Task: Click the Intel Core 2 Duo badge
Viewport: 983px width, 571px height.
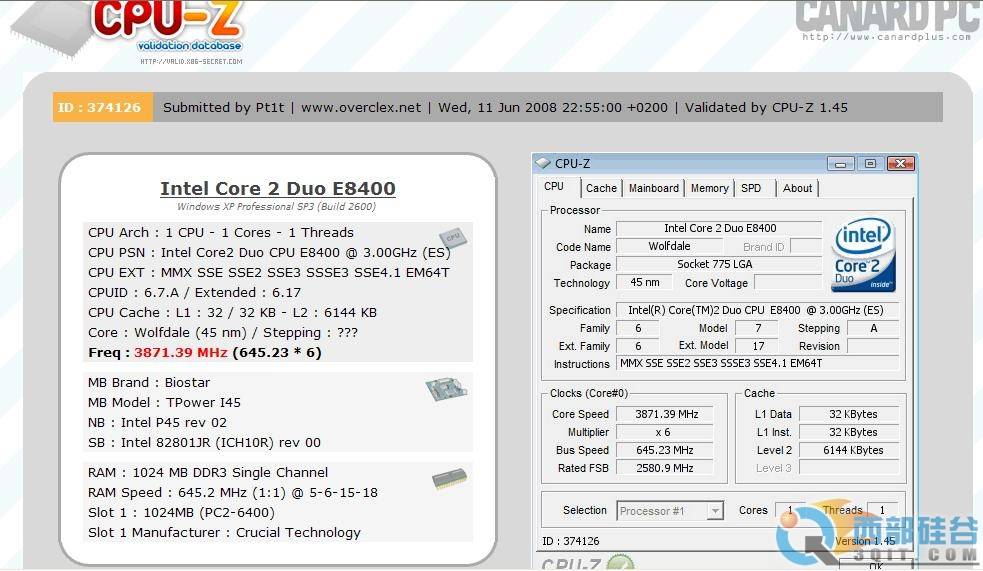Action: tap(865, 254)
